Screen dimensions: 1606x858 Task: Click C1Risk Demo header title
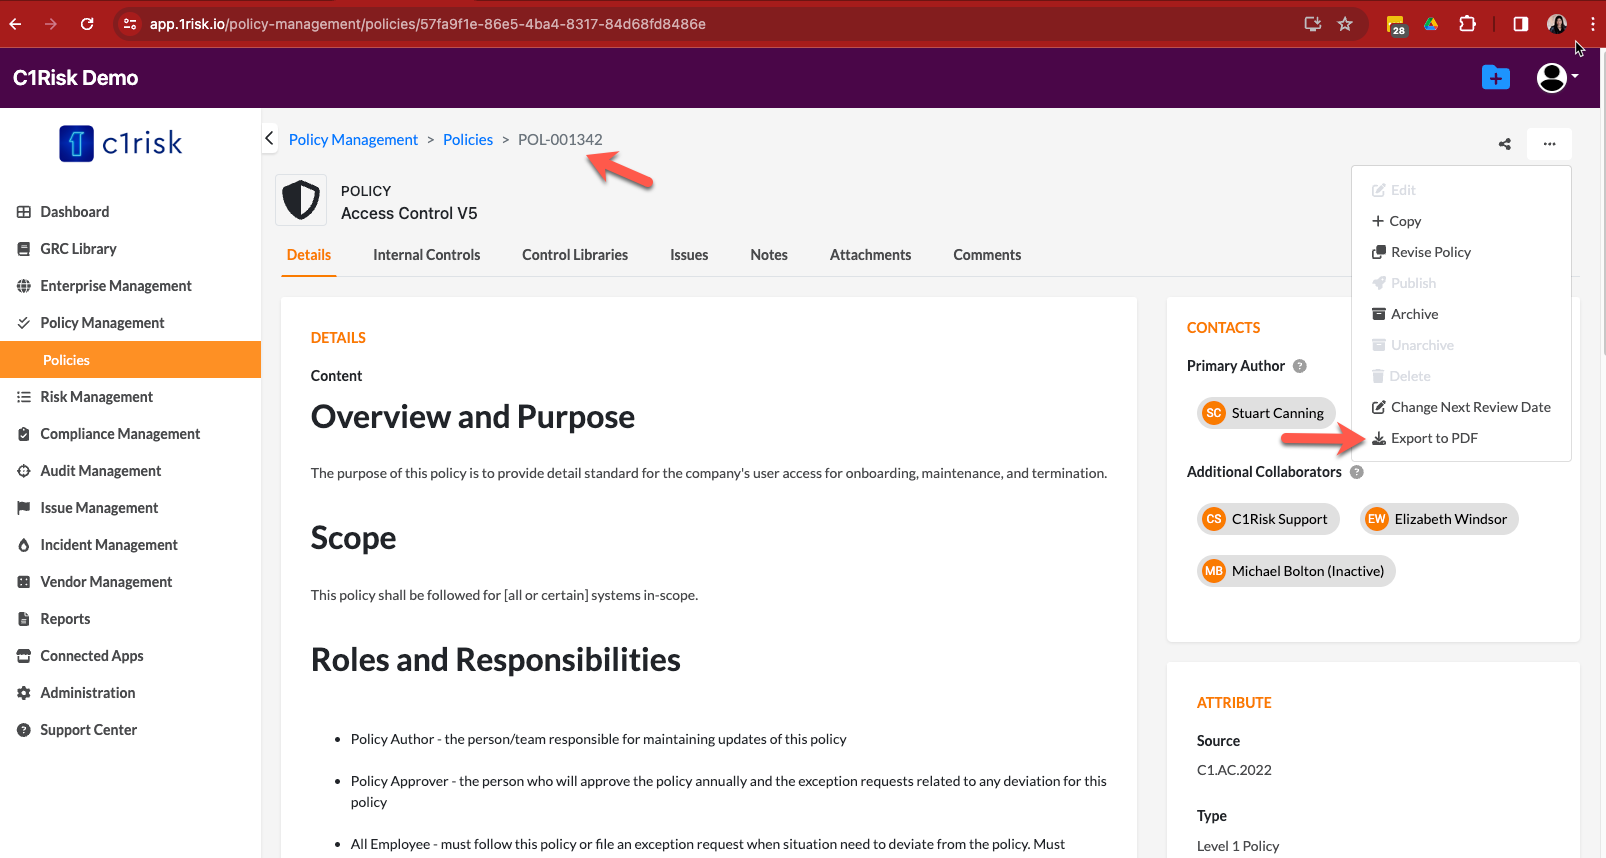(x=76, y=78)
